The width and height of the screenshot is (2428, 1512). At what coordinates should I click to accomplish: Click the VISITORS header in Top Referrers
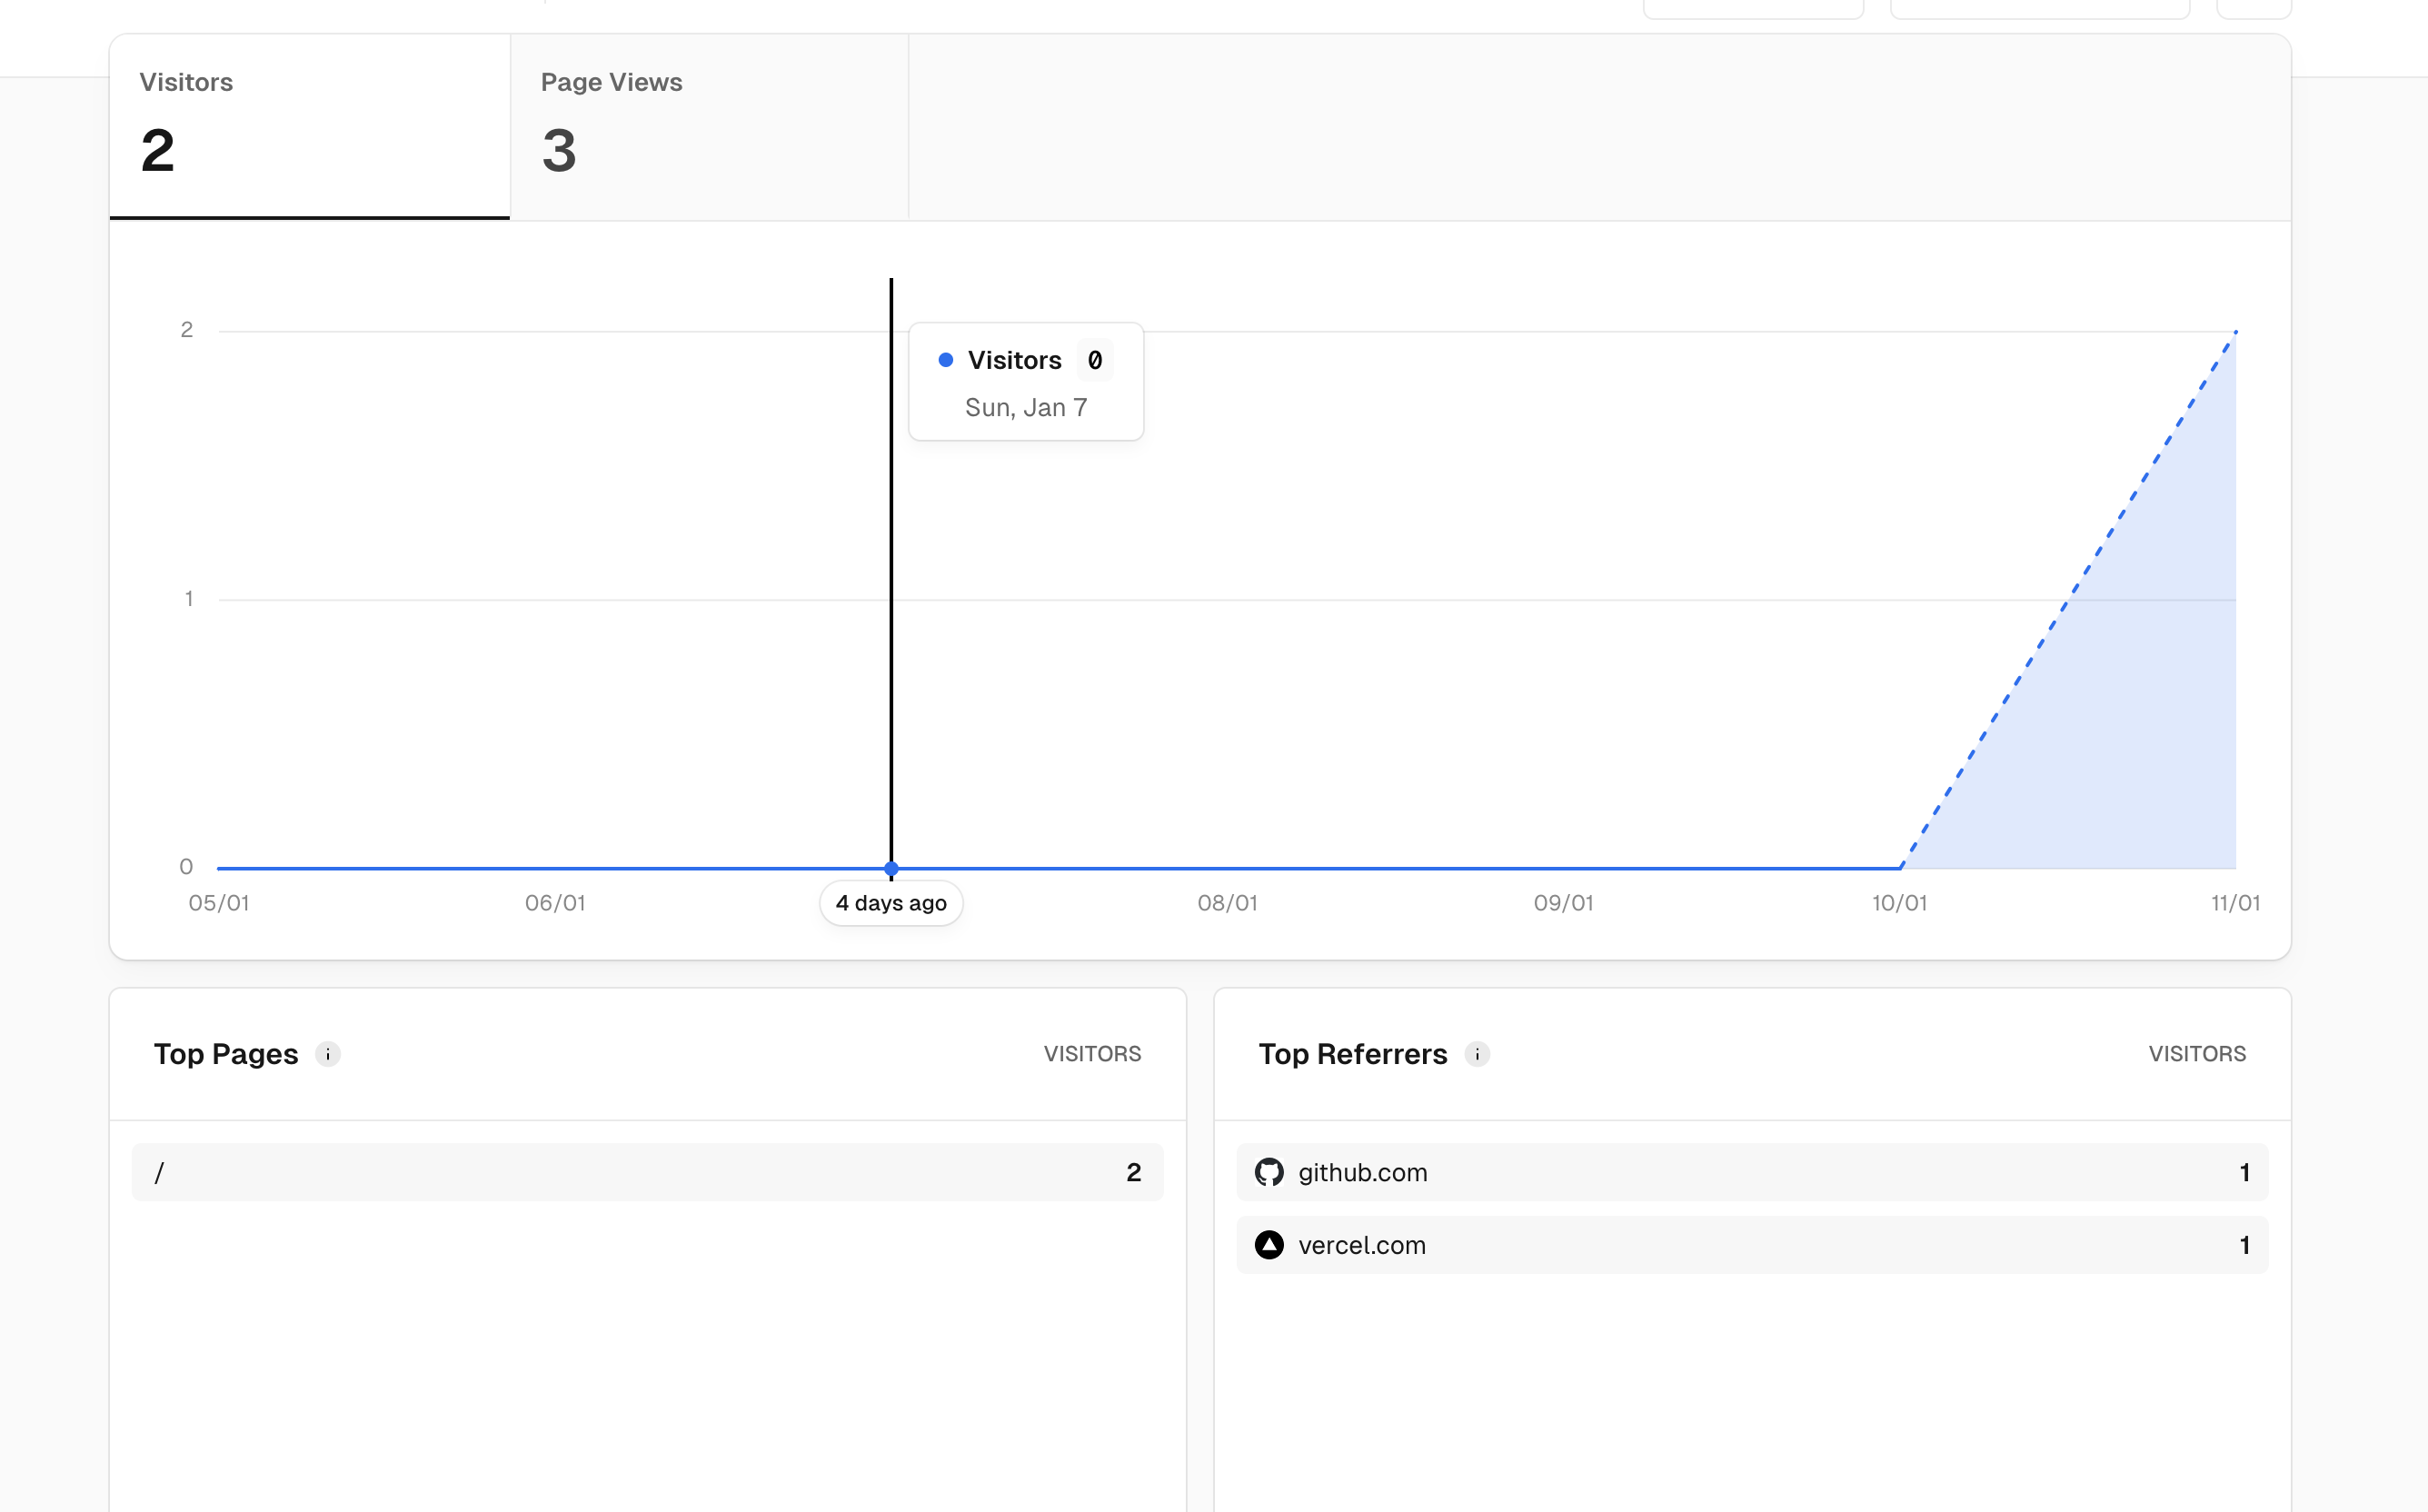(x=2197, y=1054)
